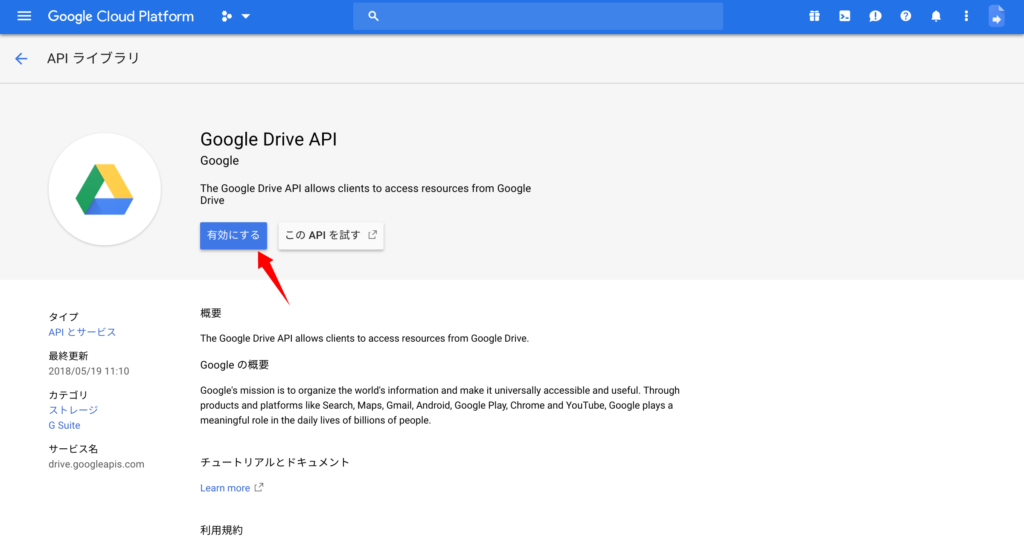Click the external-link icon beside Learn more
The image size is (1024, 543).
[259, 487]
